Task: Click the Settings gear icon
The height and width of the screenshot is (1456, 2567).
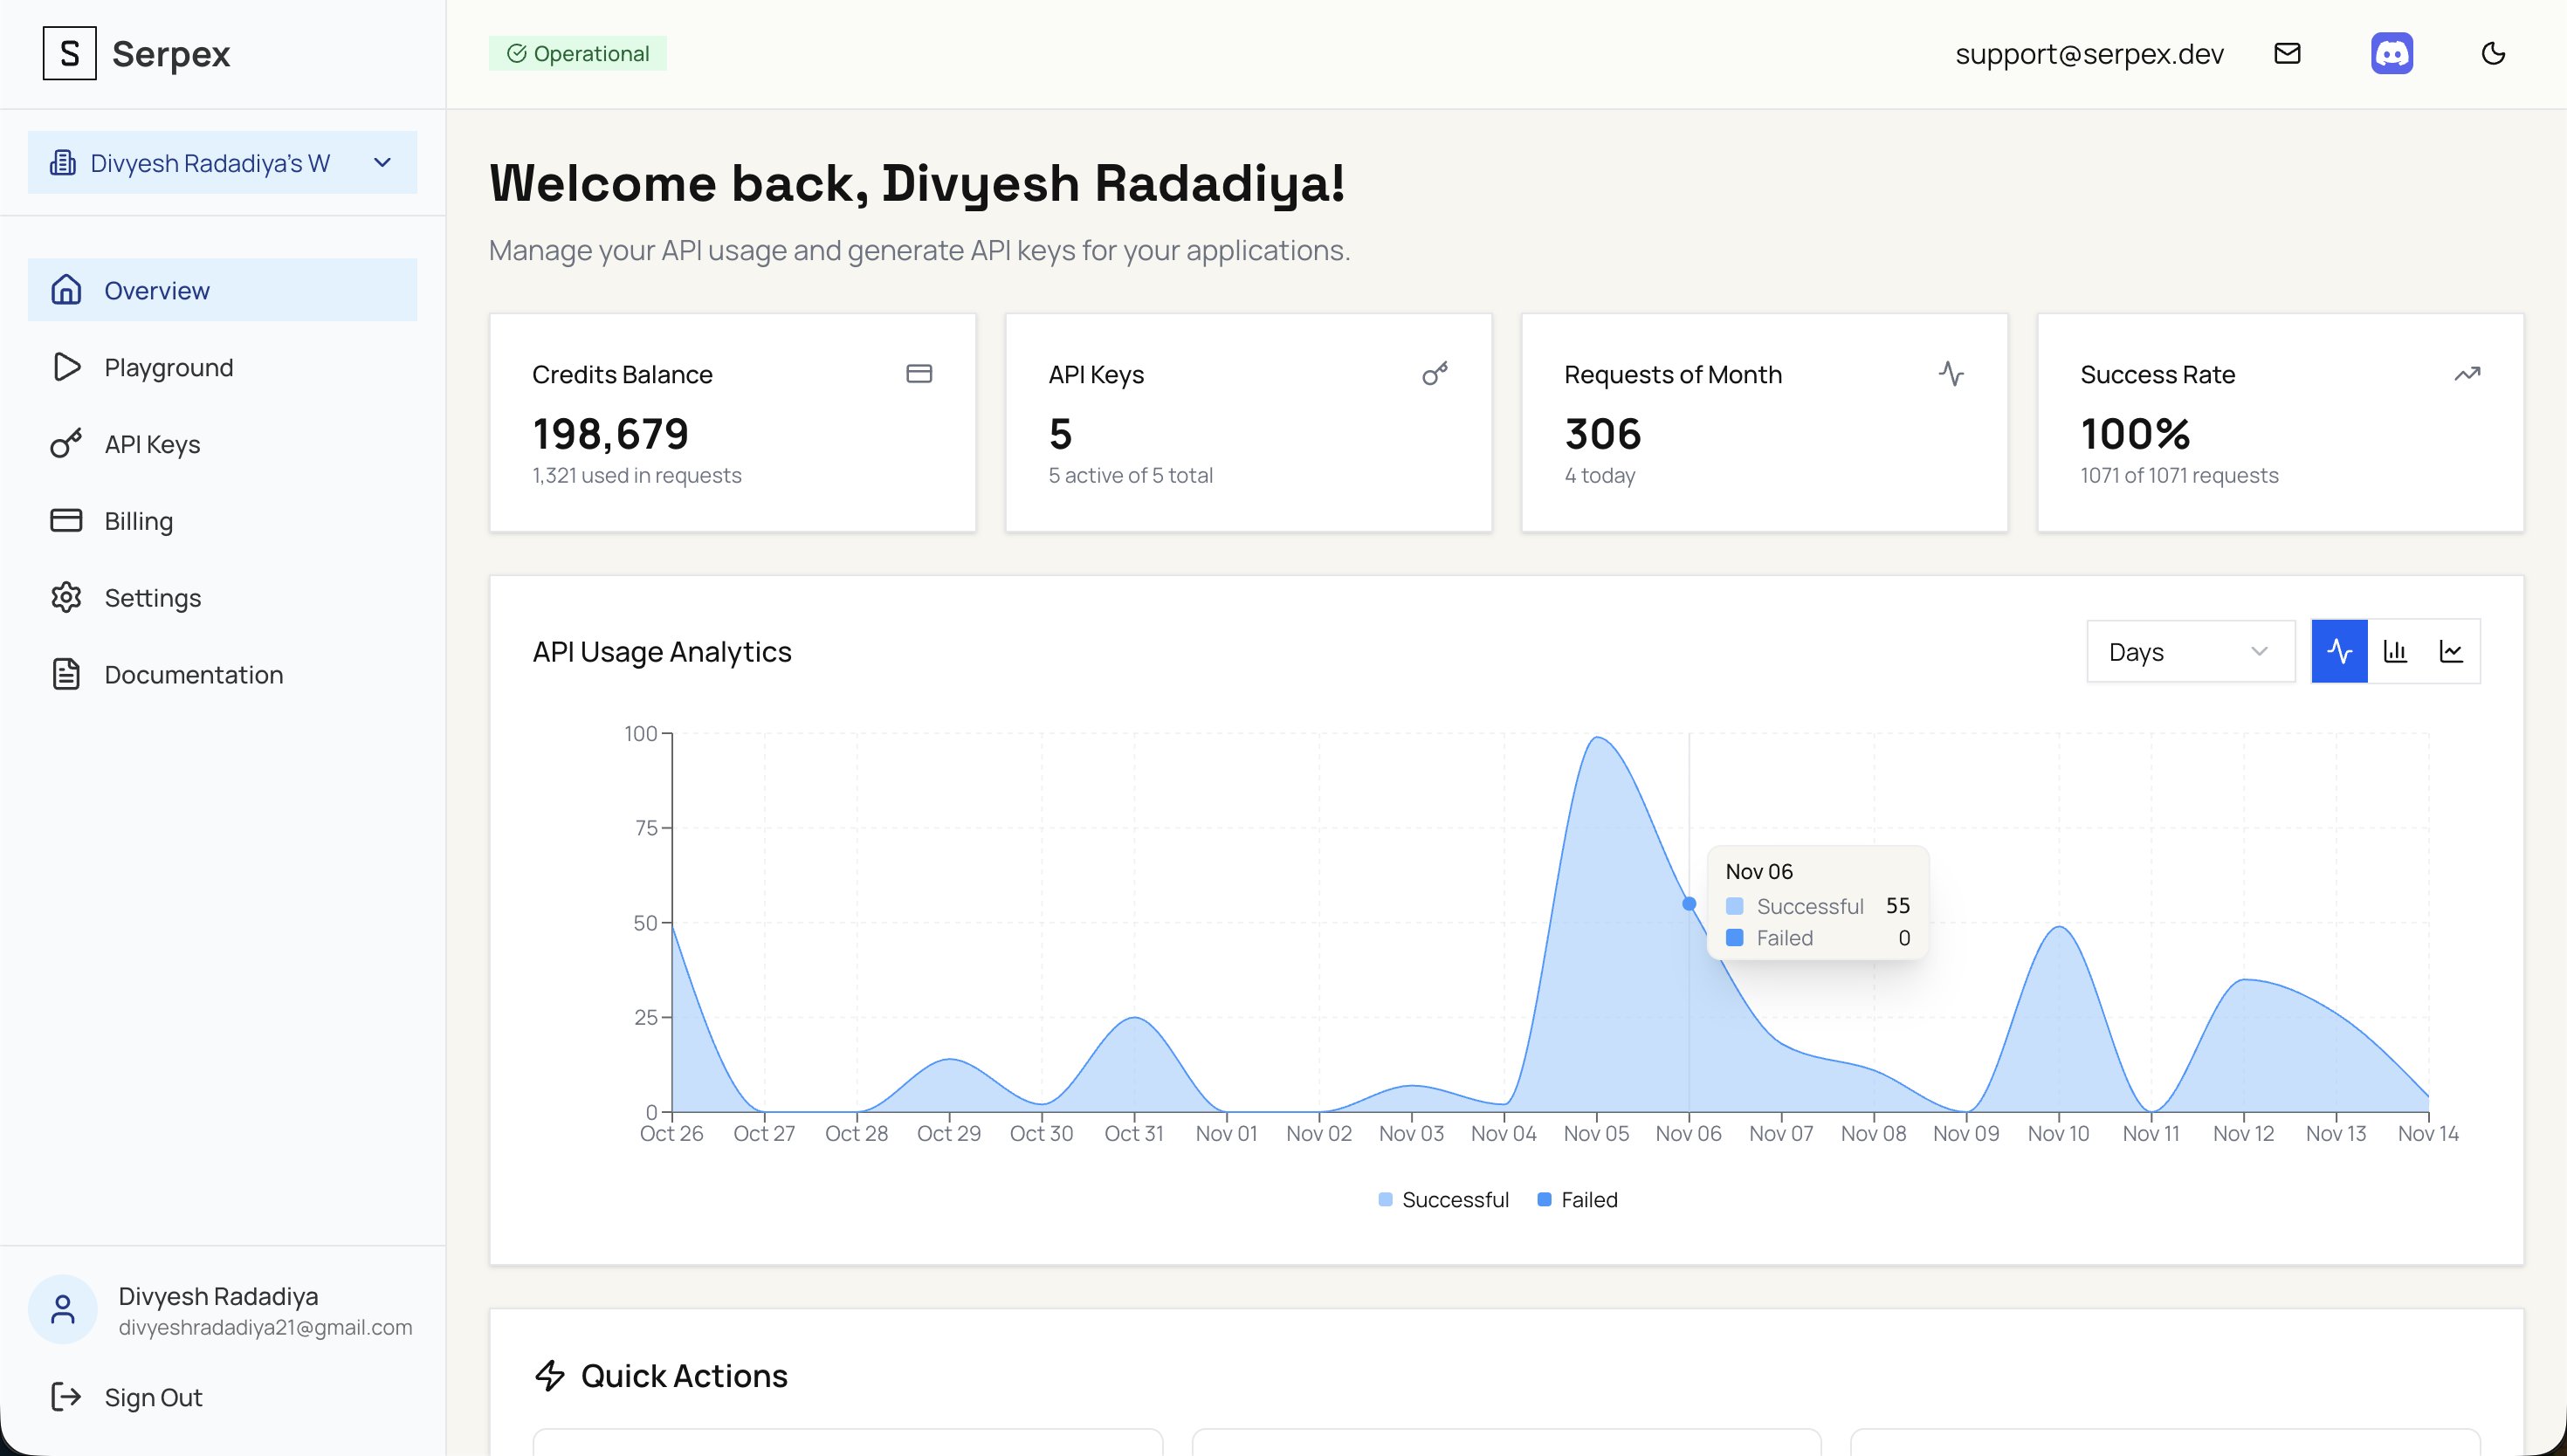Action: [x=66, y=597]
